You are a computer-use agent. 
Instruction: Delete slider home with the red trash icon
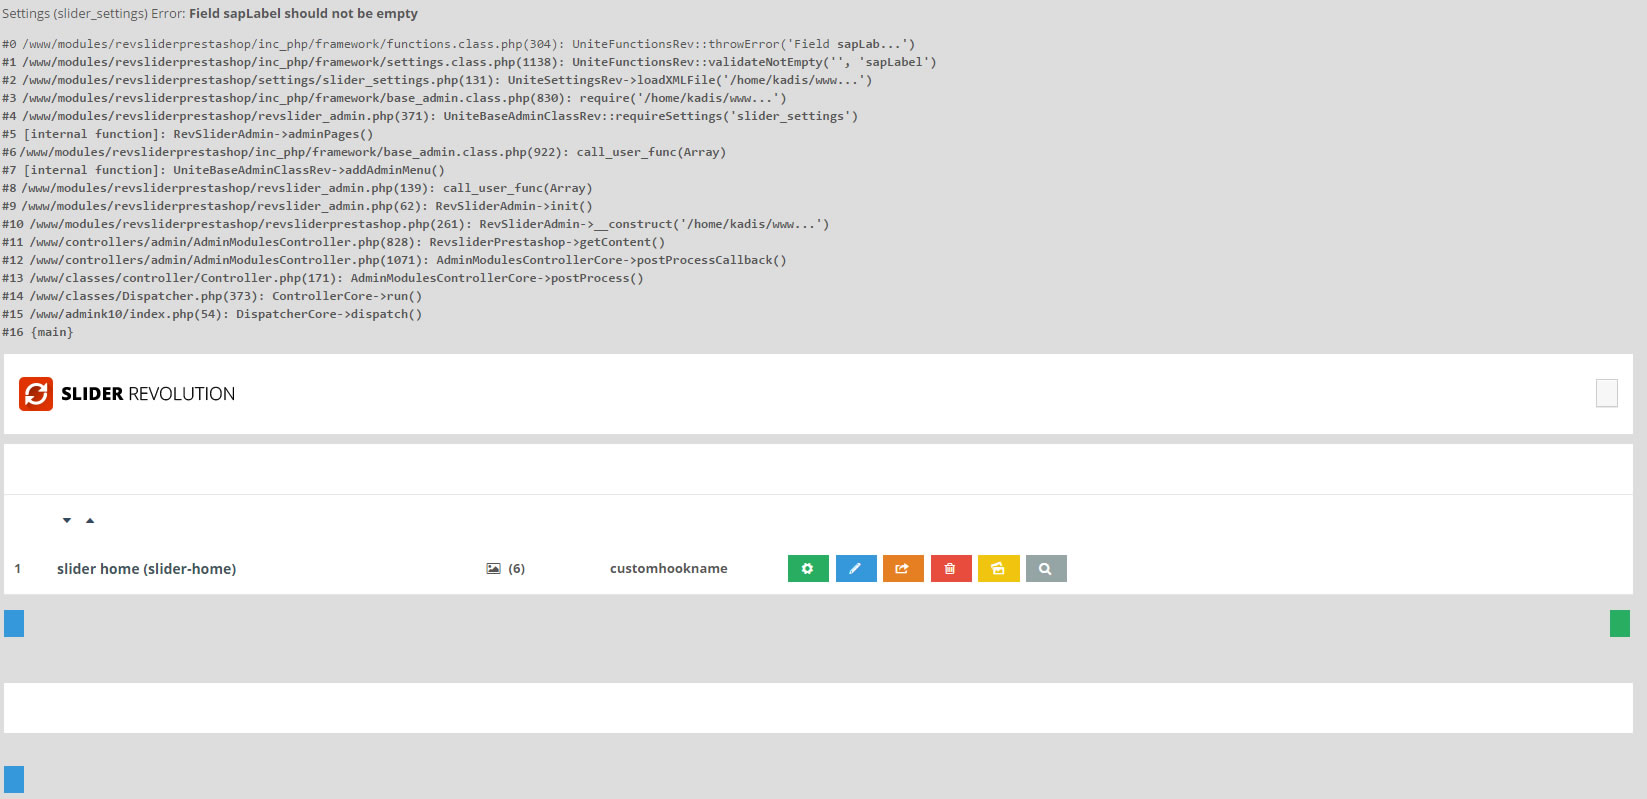pos(951,568)
